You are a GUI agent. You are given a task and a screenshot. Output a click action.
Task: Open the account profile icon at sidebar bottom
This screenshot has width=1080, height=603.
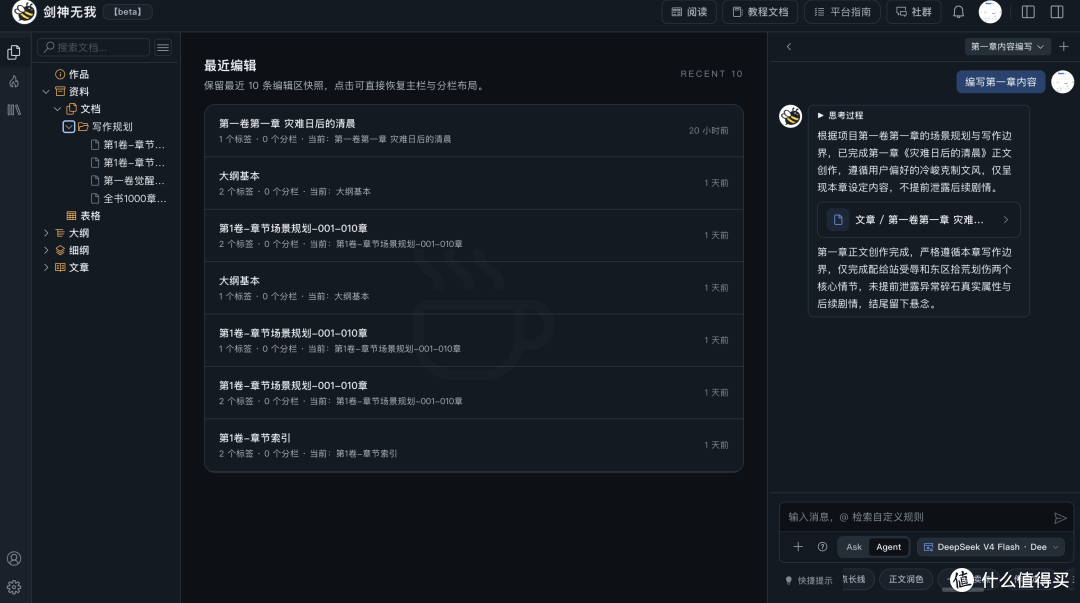coord(14,558)
